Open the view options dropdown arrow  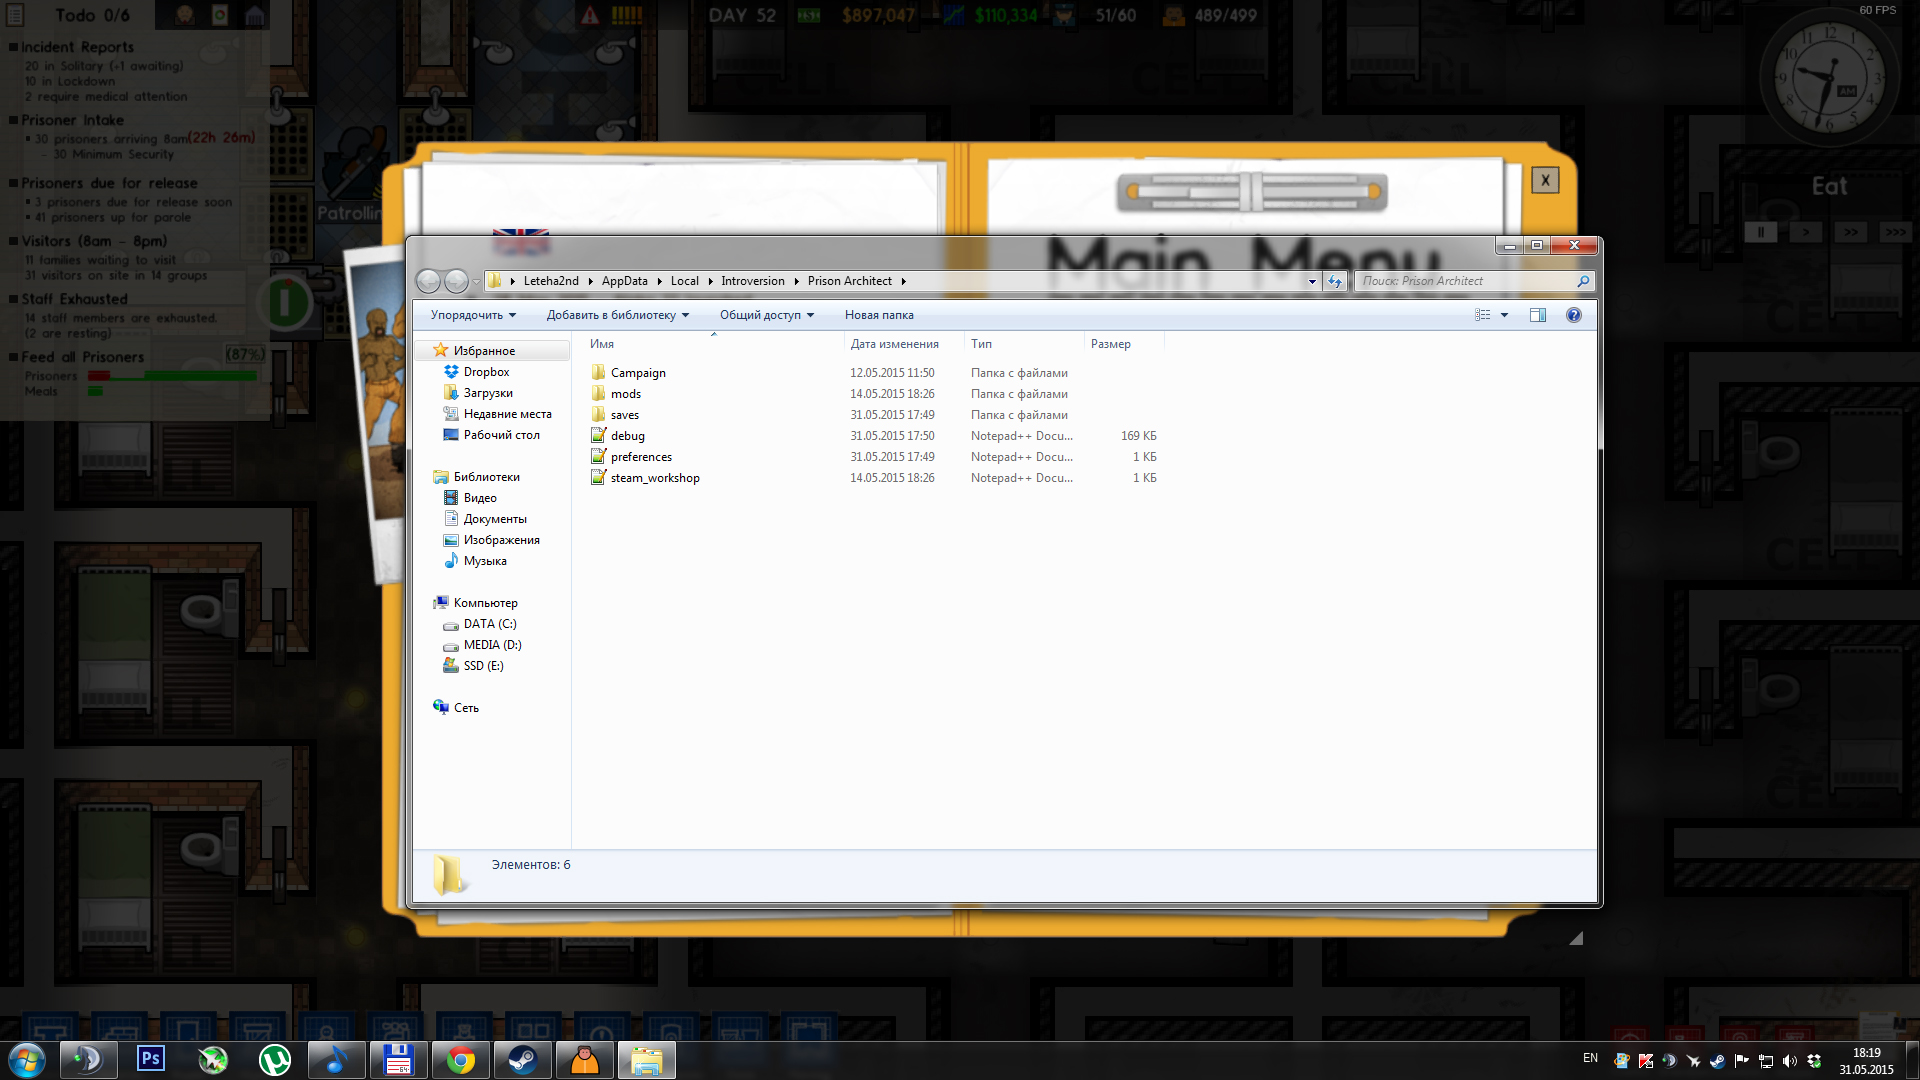[1504, 315]
